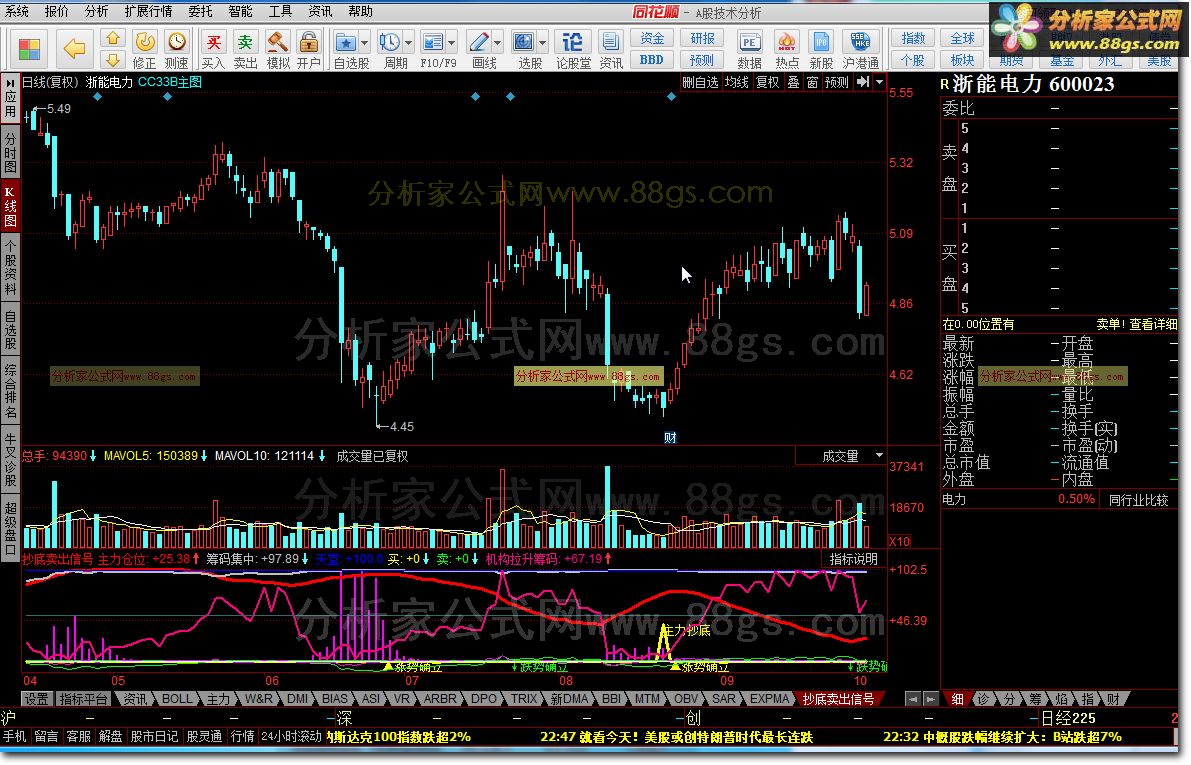This screenshot has height=765, width=1191.
Task: Click the yellow up arrow button
Action: [112, 38]
